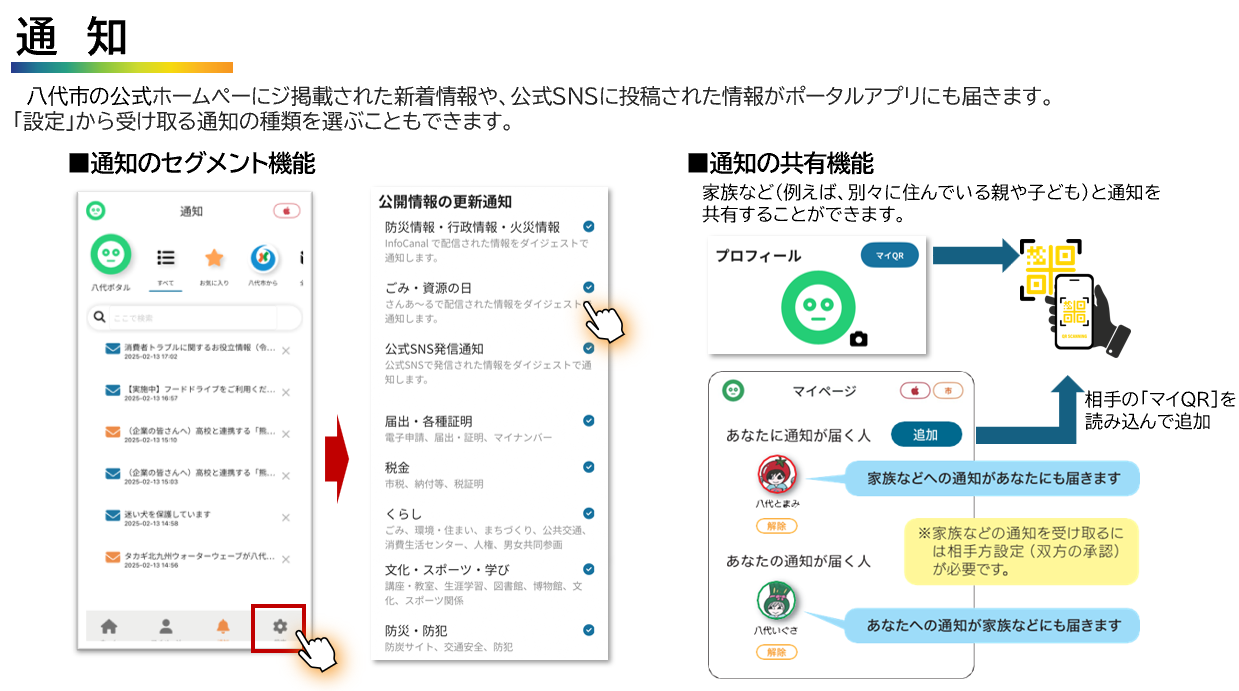Toggle the ごみ・資源の日 checkbox
This screenshot has height=691, width=1239.
coord(589,287)
